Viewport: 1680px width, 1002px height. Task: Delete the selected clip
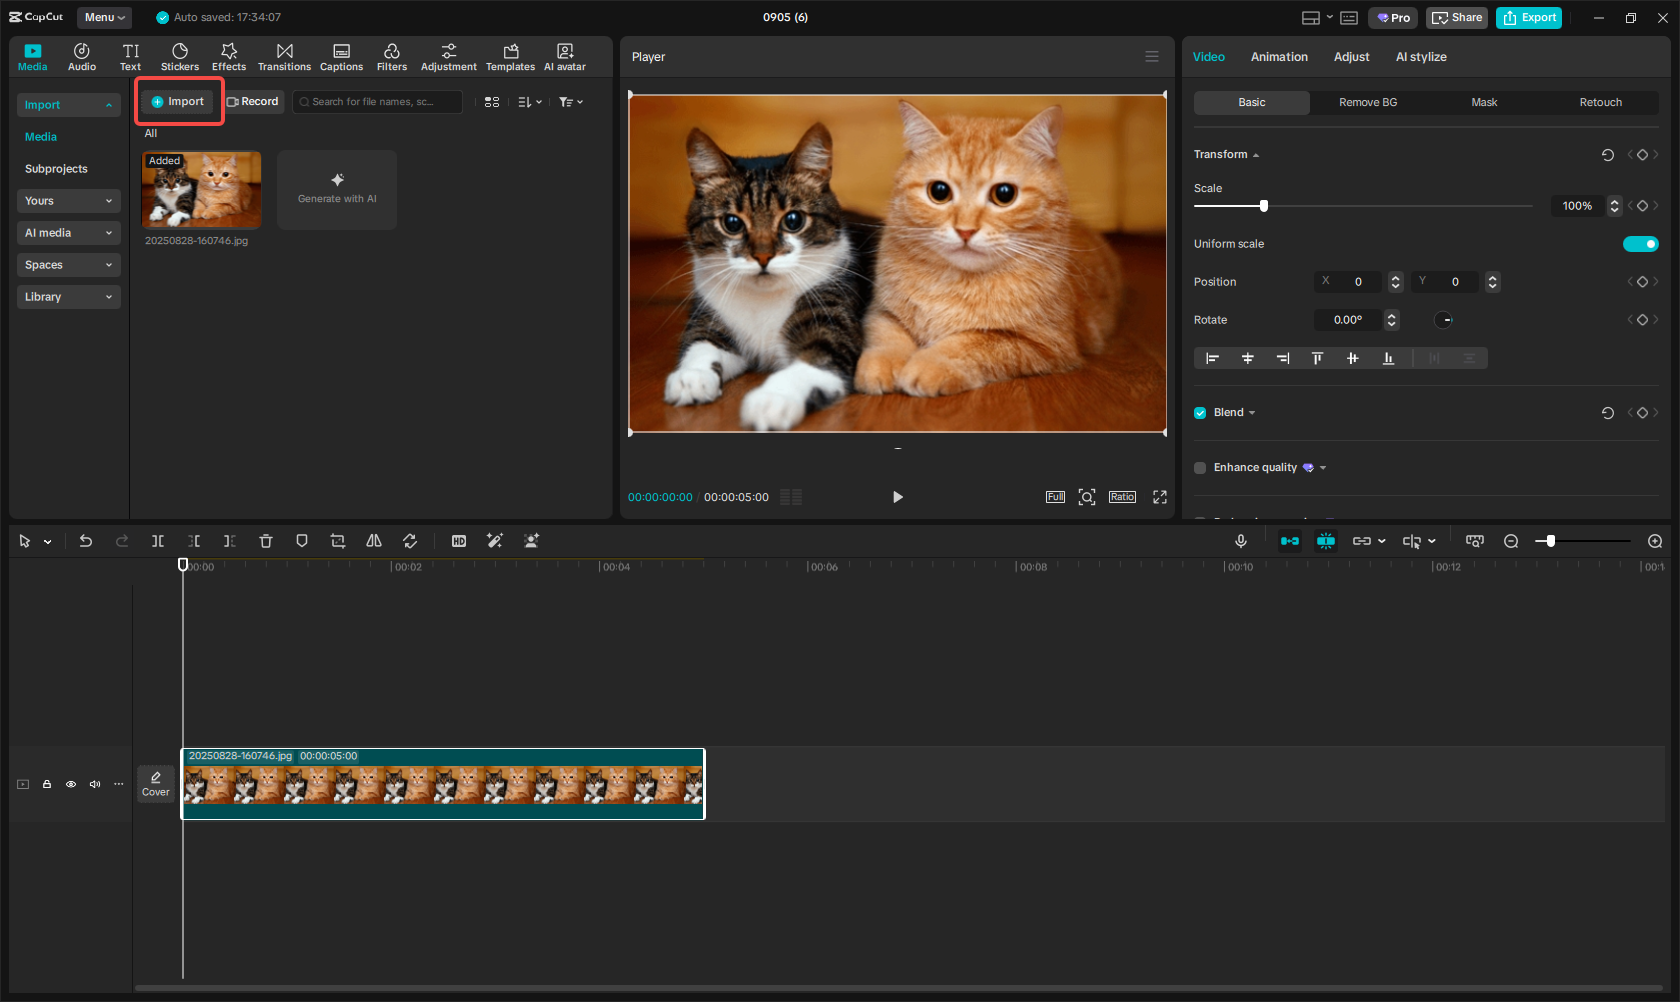click(265, 540)
